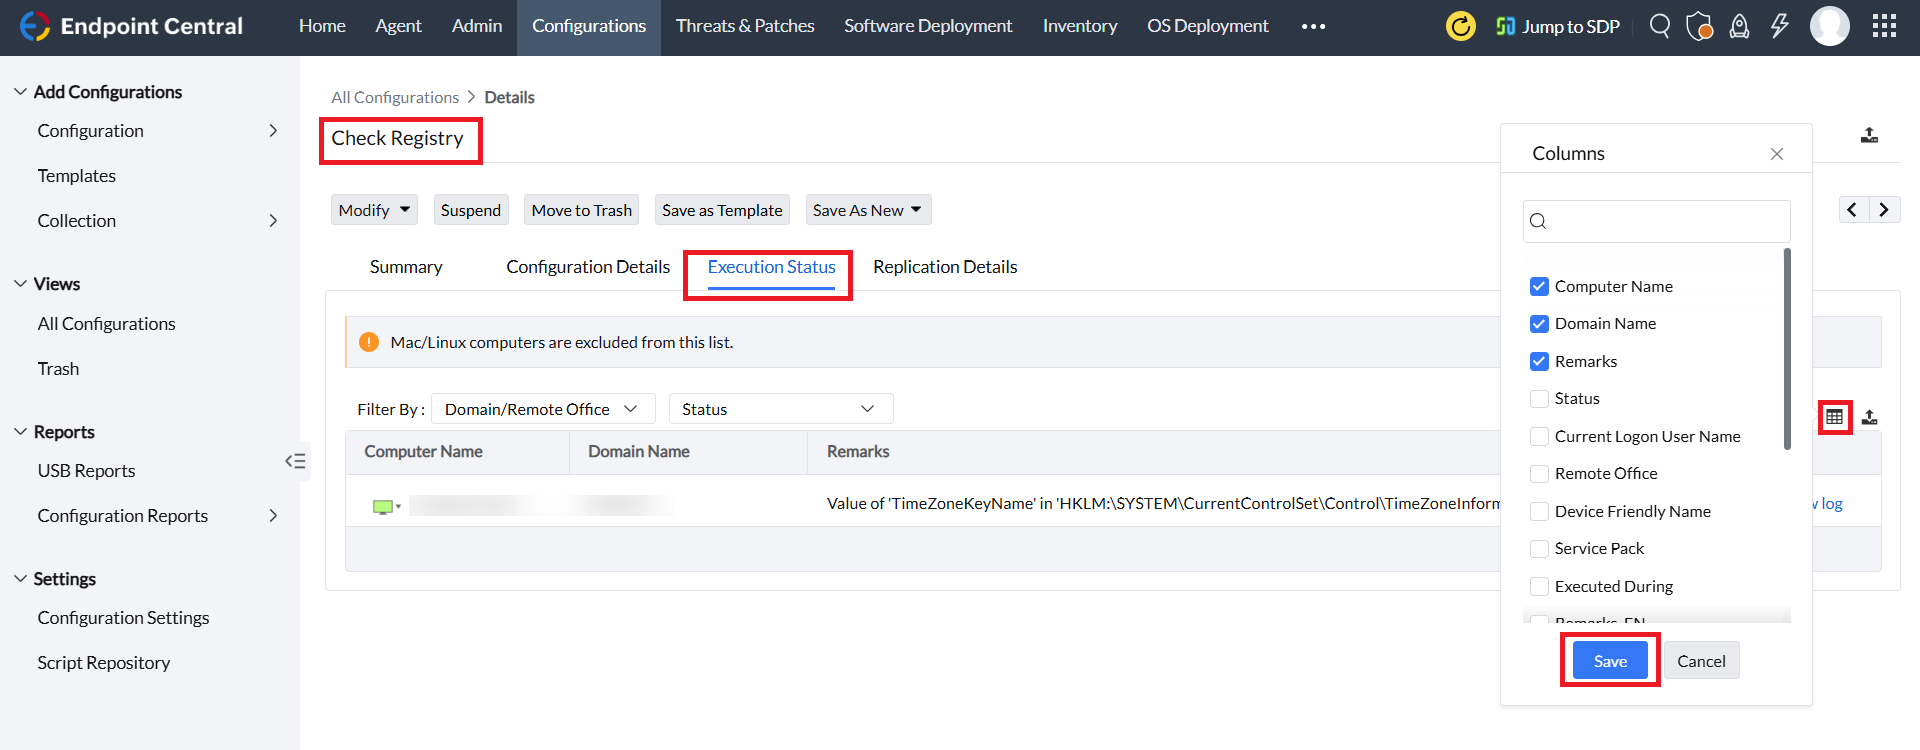Collapse the Add Configurations section
Screen dimensions: 1920x750
(20, 92)
